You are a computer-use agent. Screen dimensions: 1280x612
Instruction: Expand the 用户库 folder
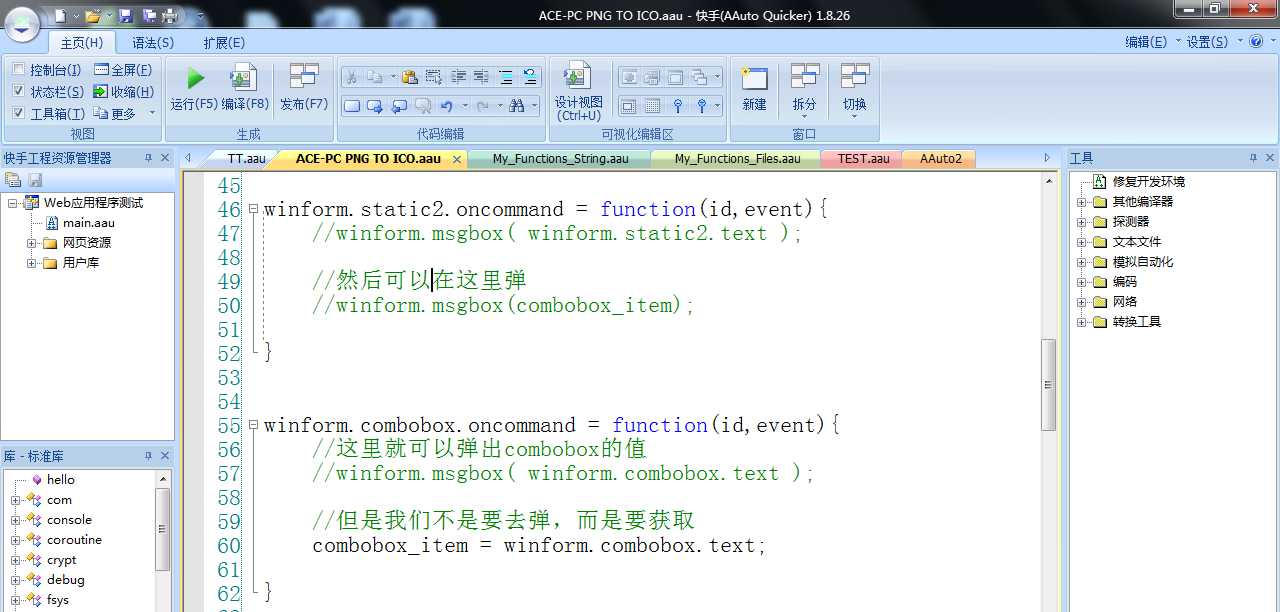32,263
